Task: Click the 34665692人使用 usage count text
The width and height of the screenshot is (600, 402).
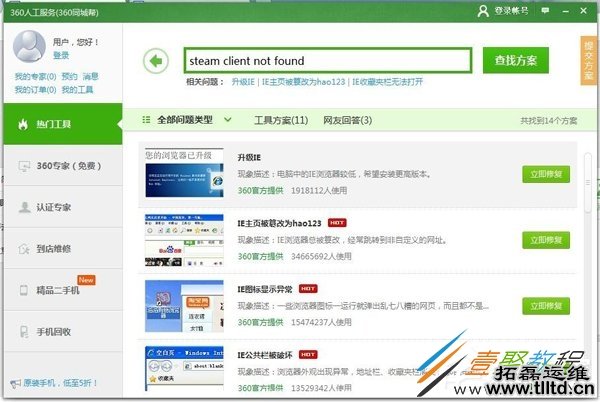Action: (321, 256)
